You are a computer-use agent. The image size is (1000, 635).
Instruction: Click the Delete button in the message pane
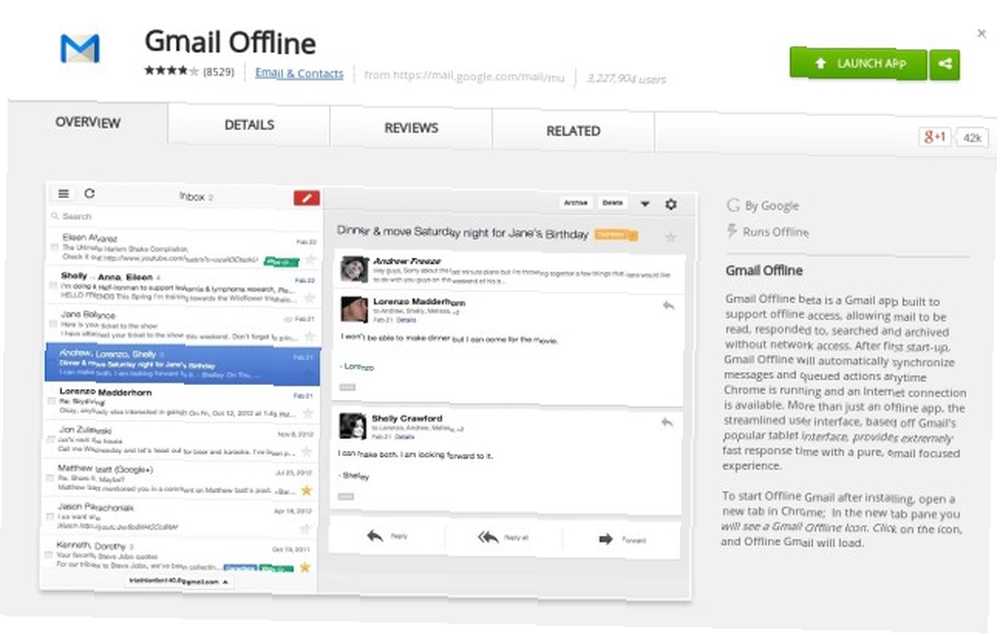point(612,203)
